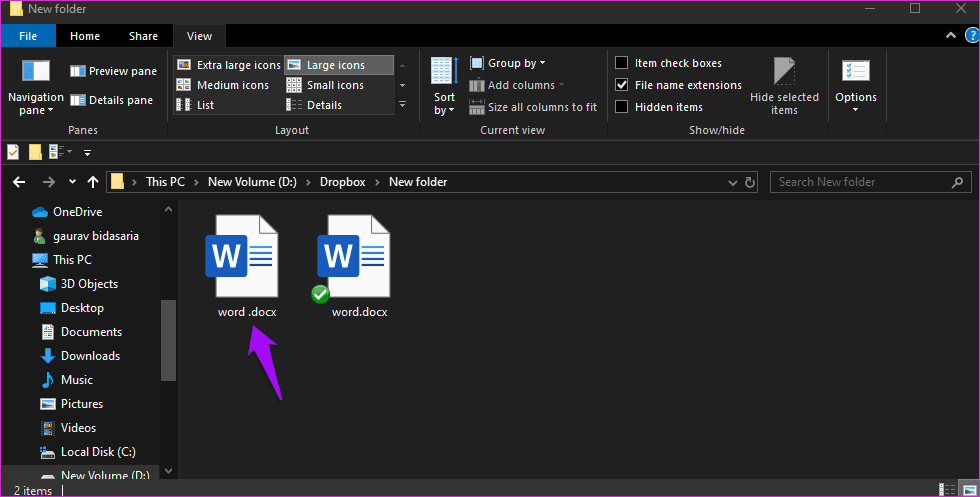Screen dimensions: 980x497
Task: Go back with the Back arrow
Action: point(19,182)
